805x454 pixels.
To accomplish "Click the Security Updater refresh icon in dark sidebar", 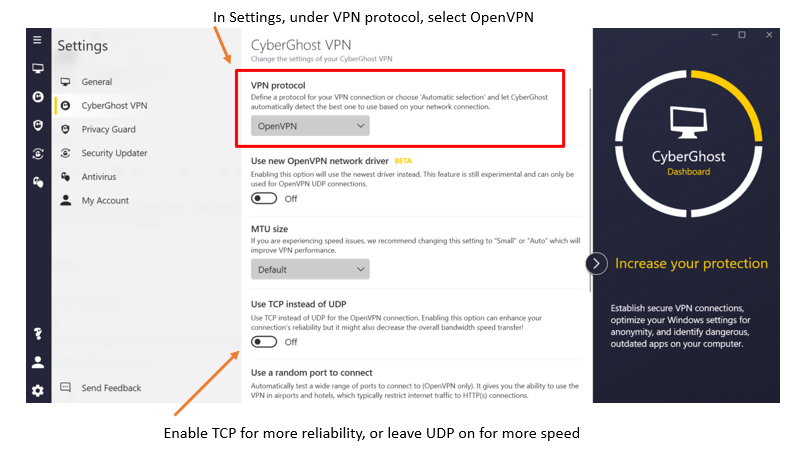I will click(38, 154).
